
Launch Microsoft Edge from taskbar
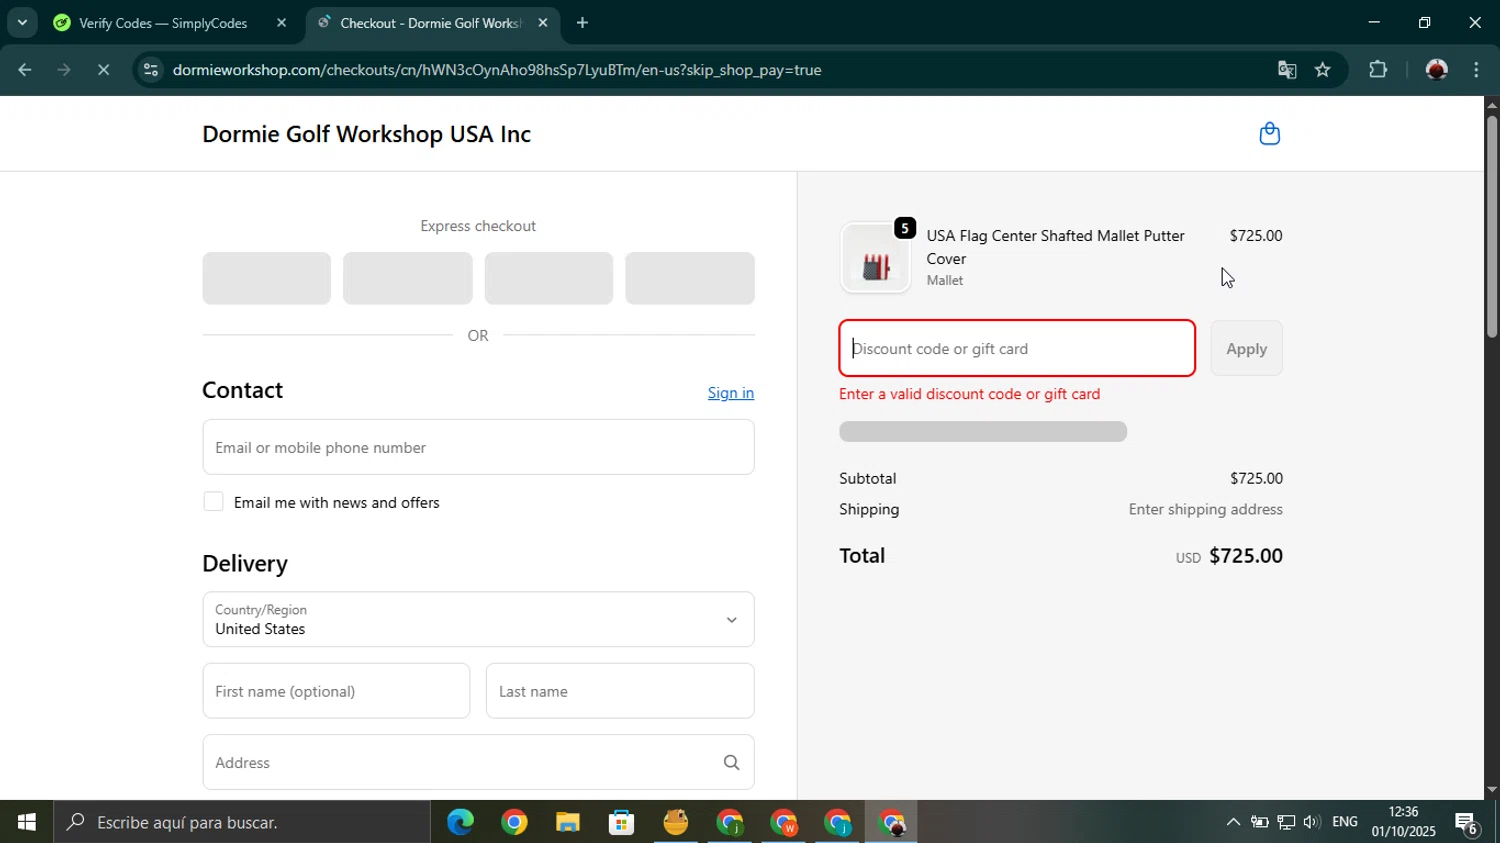(x=460, y=822)
